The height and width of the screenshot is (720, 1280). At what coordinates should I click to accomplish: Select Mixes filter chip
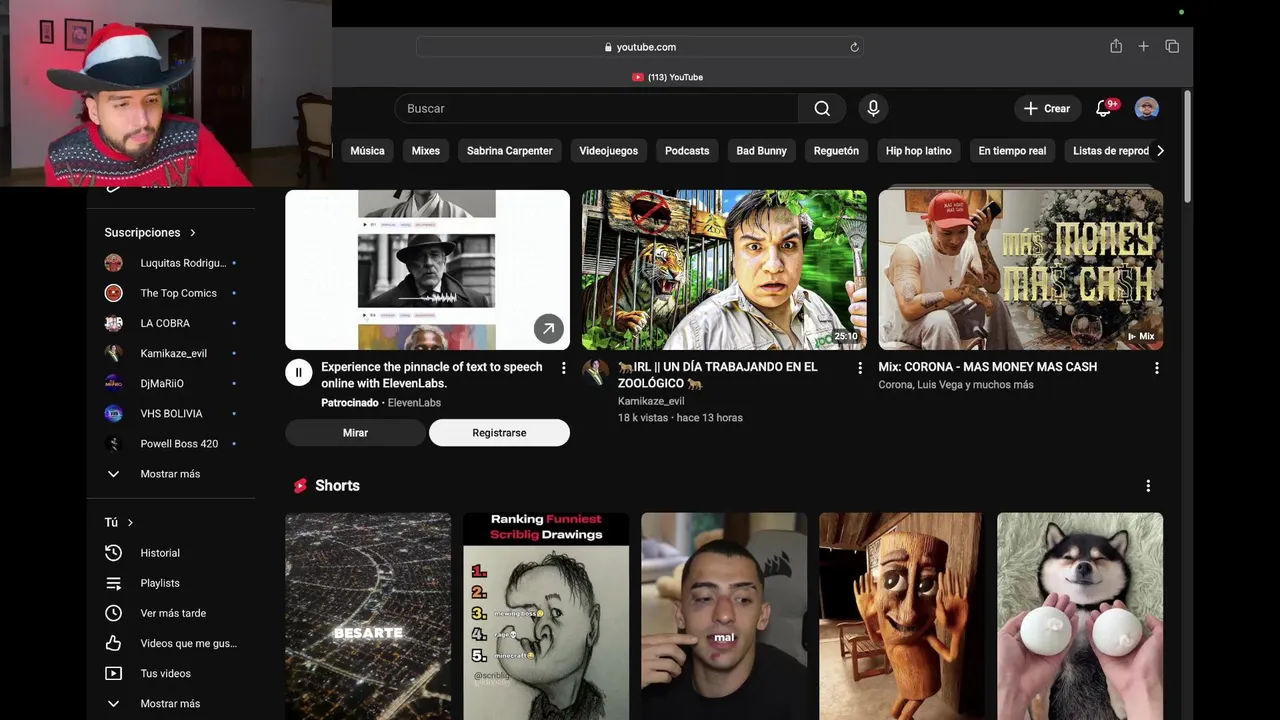(x=426, y=151)
